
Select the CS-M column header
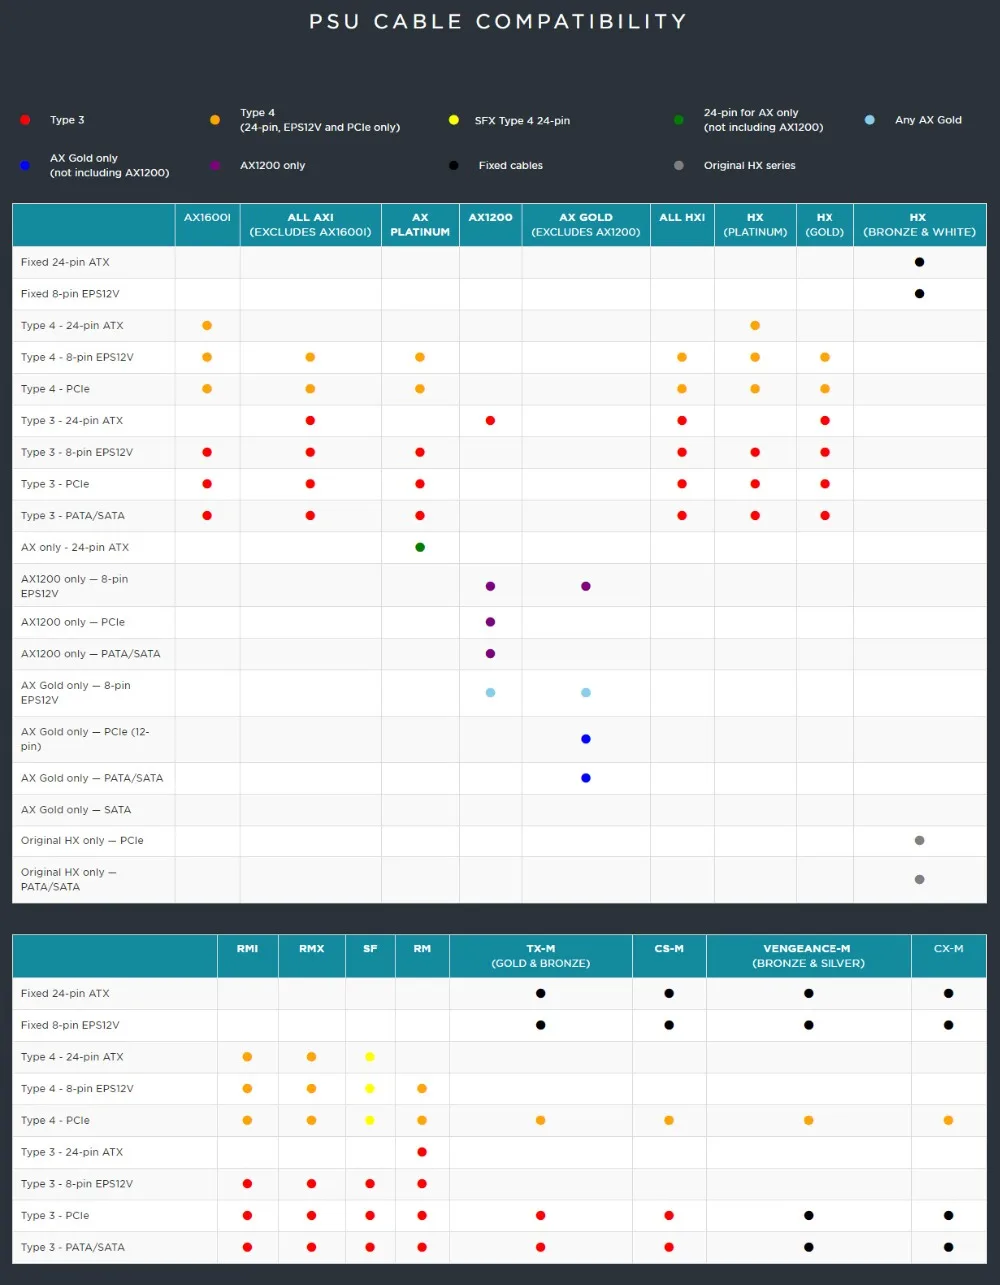coord(669,956)
